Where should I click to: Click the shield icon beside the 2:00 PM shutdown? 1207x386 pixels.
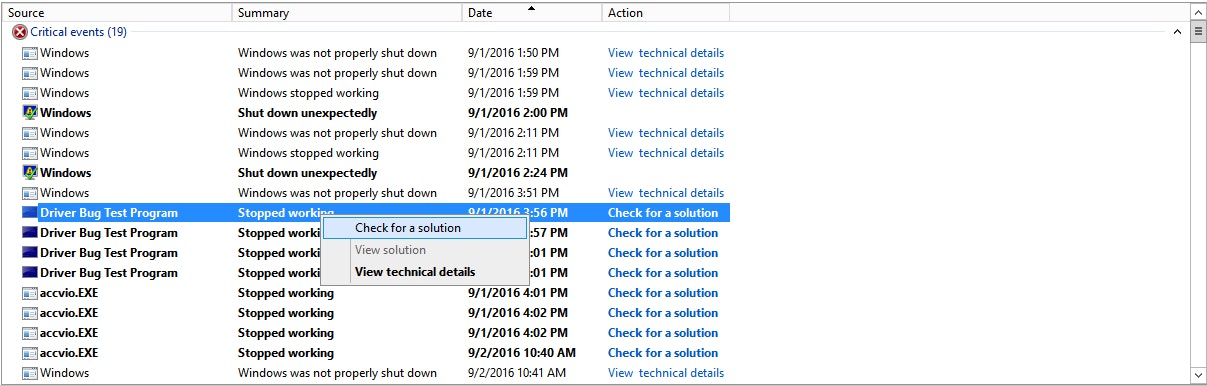[30, 113]
